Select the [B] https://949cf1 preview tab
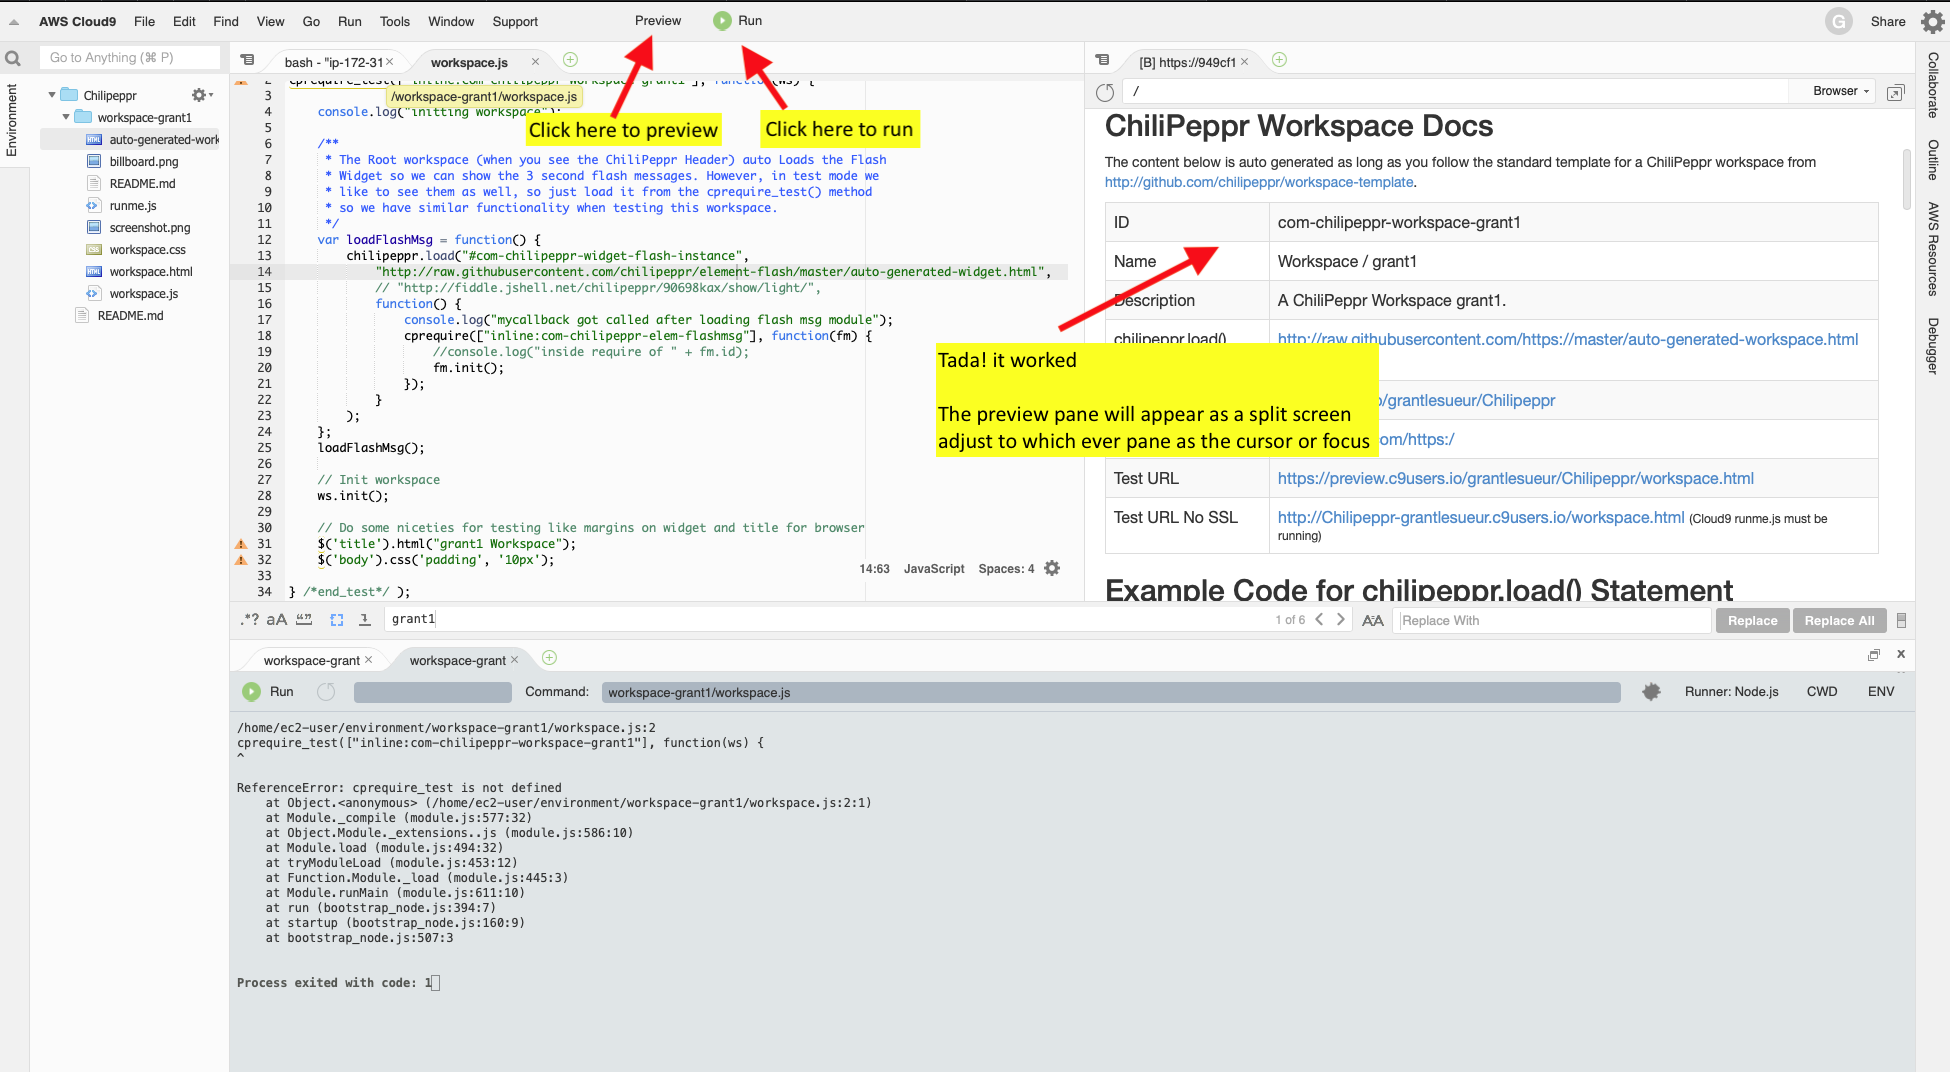 pyautogui.click(x=1187, y=62)
